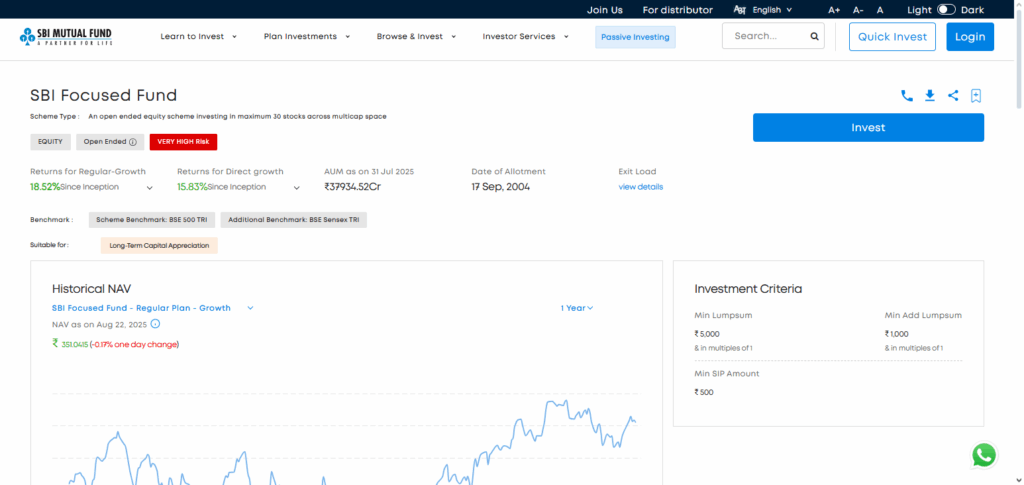This screenshot has width=1024, height=485.
Task: Click the Scheme Benchmark BSE 500 TRI tag
Action: [x=152, y=220]
